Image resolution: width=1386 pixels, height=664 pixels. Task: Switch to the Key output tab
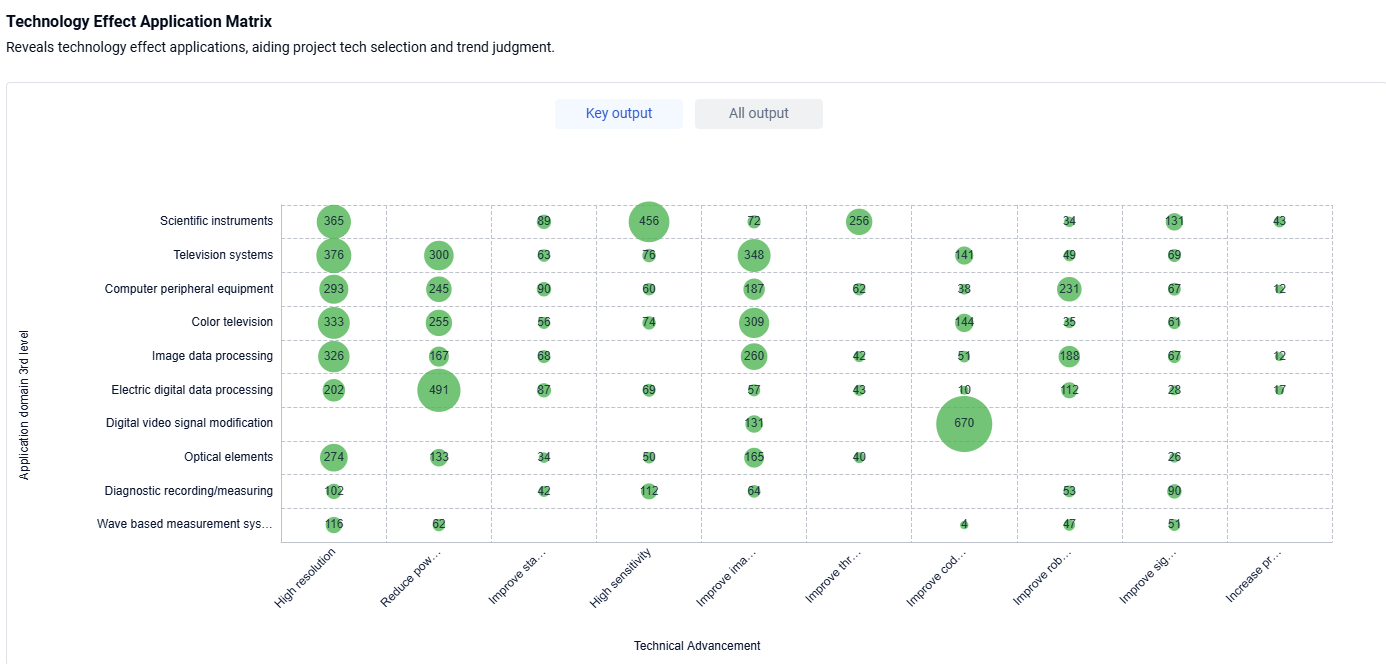tap(618, 114)
